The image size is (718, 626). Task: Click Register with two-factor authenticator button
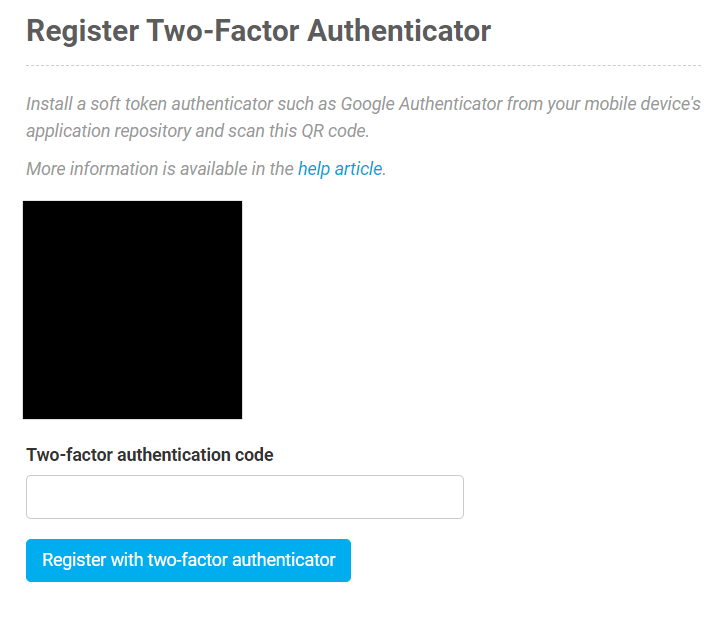[188, 560]
